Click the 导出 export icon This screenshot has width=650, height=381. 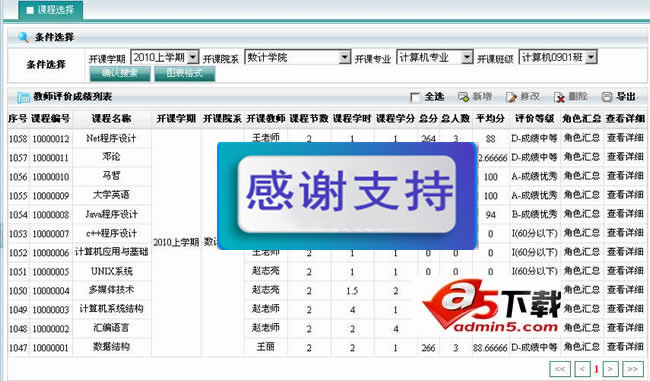[x=607, y=97]
